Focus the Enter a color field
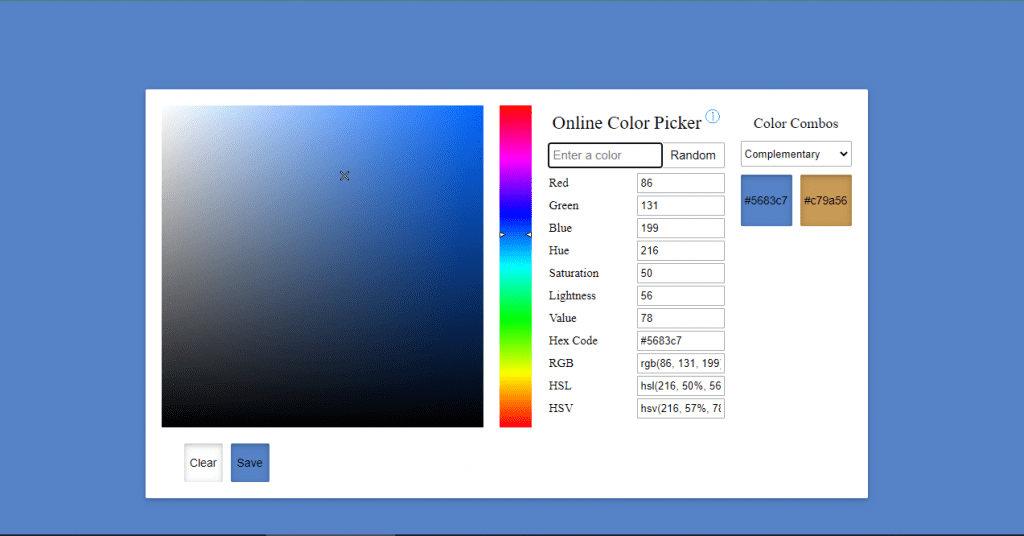 (x=605, y=155)
